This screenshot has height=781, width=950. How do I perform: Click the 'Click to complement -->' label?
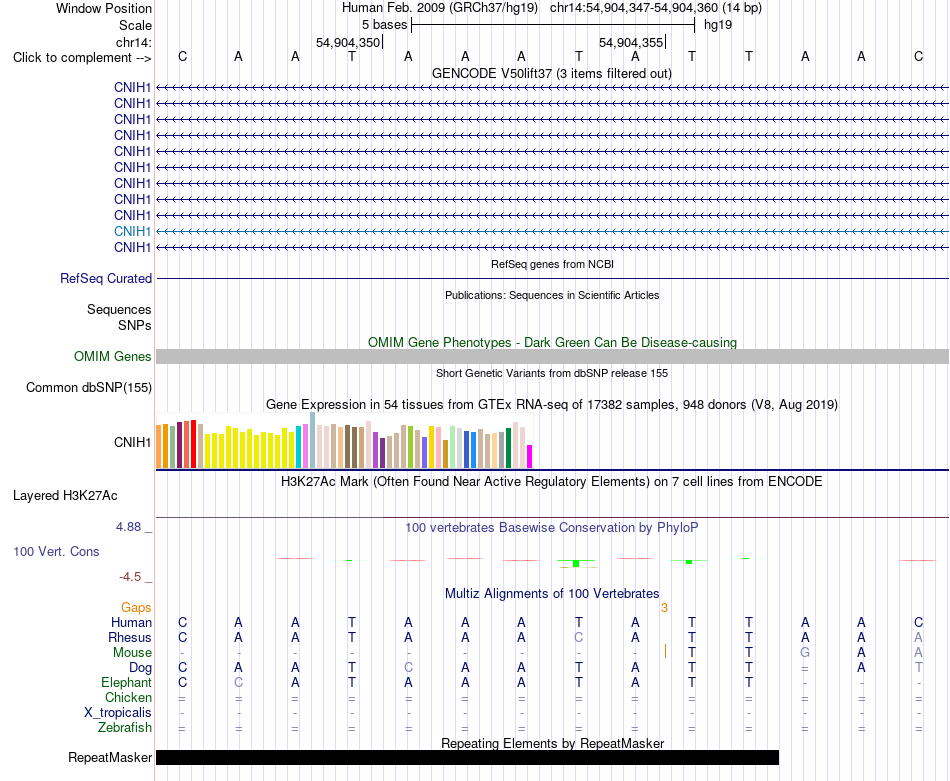pyautogui.click(x=82, y=58)
